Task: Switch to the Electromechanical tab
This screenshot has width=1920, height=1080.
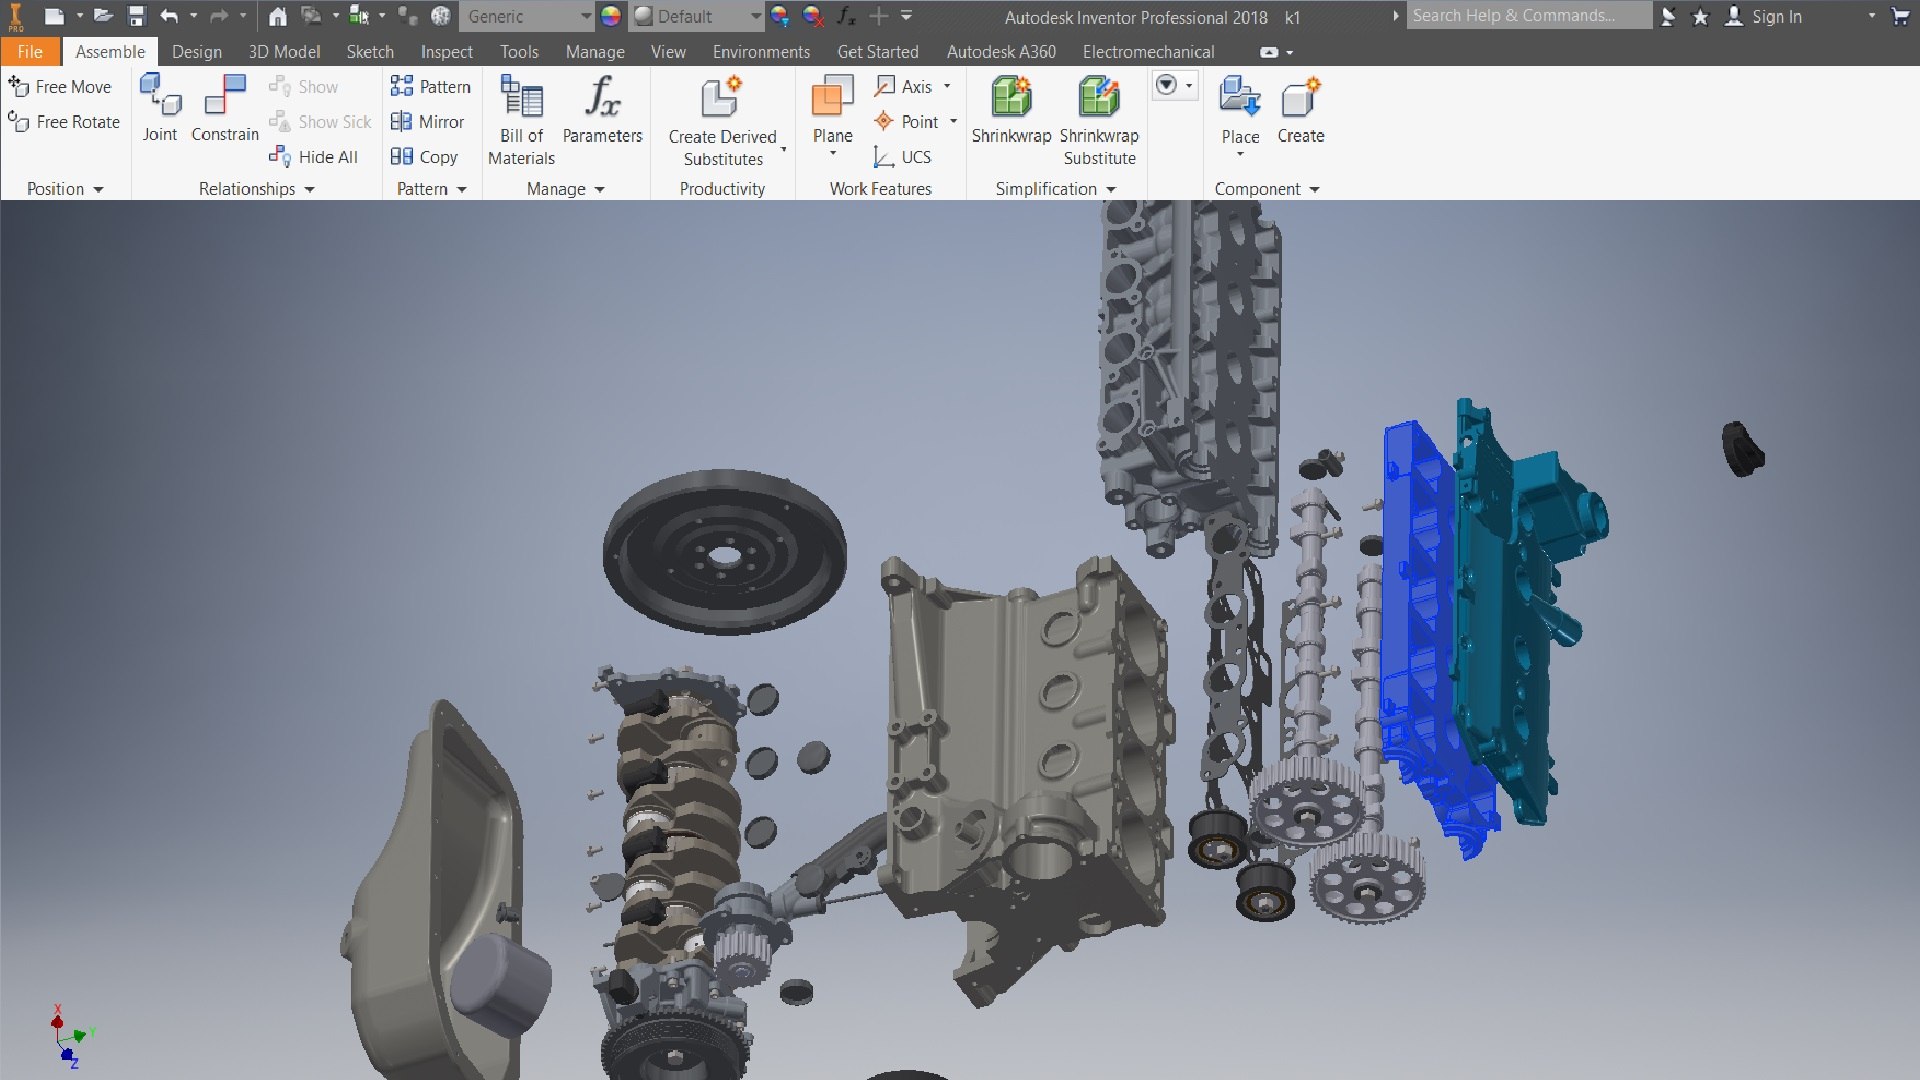Action: [x=1148, y=52]
